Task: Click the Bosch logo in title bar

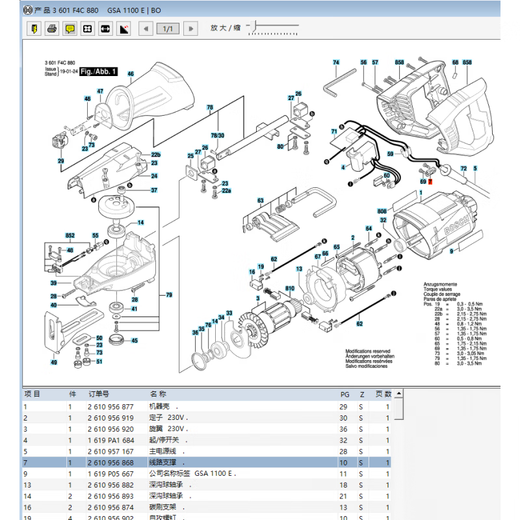Action: 28,10
